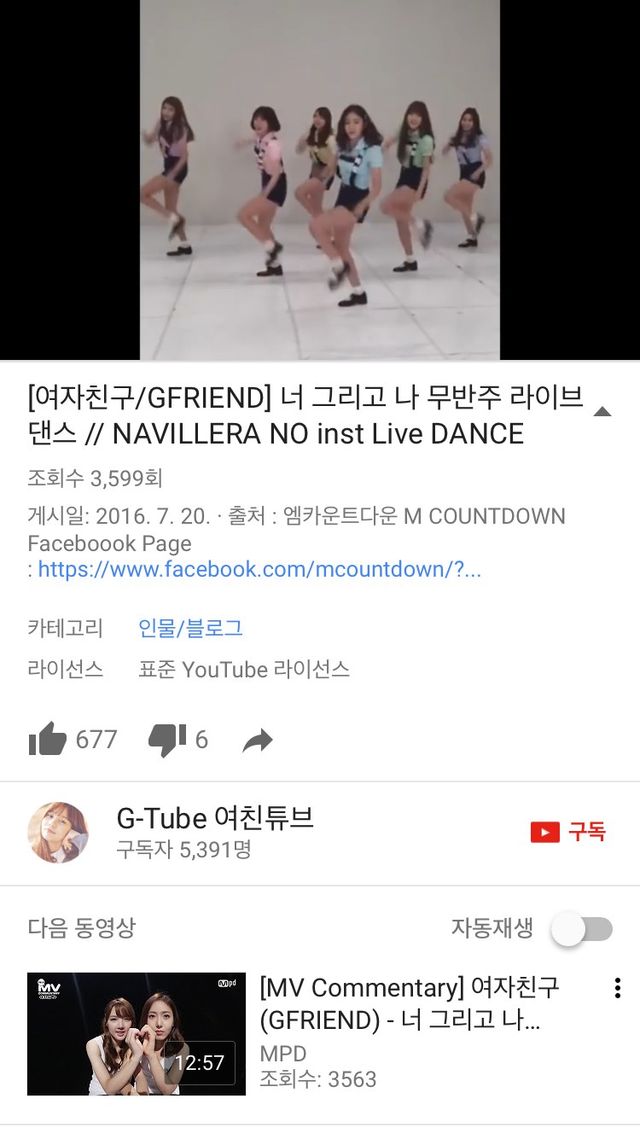Select the 677 likes count
640x1138 pixels.
96,740
